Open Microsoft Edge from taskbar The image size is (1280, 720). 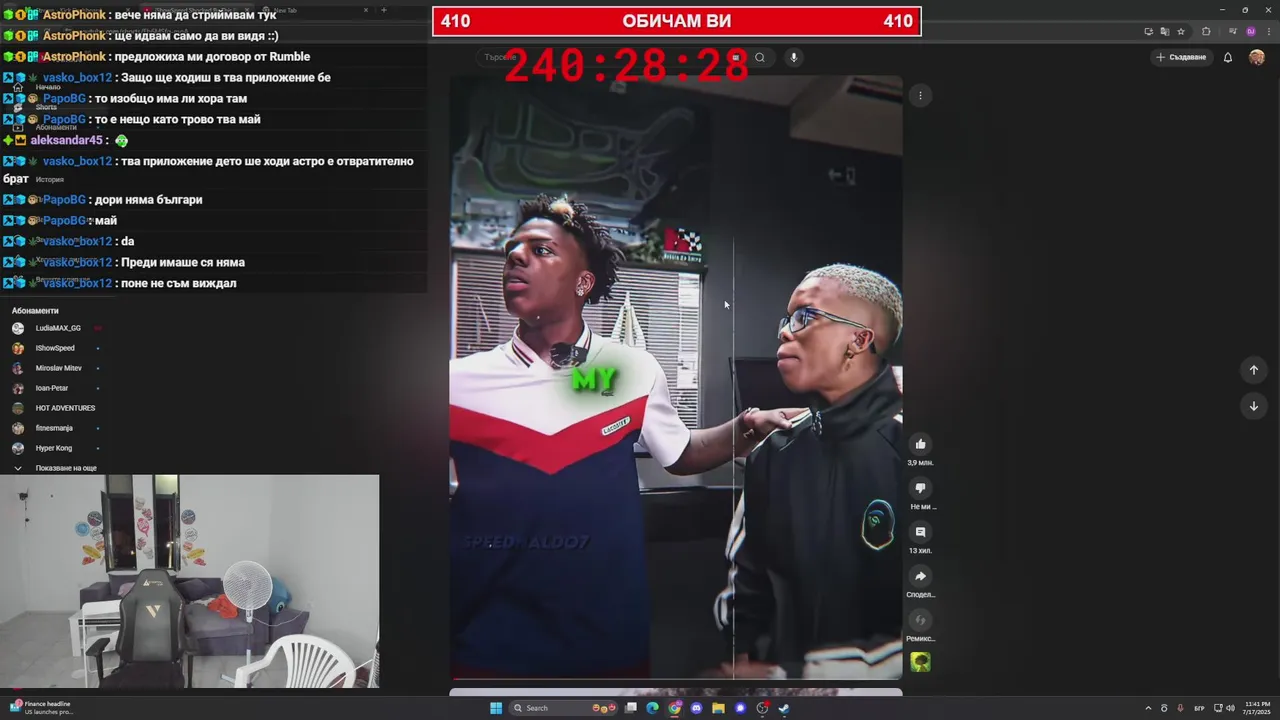pos(652,708)
